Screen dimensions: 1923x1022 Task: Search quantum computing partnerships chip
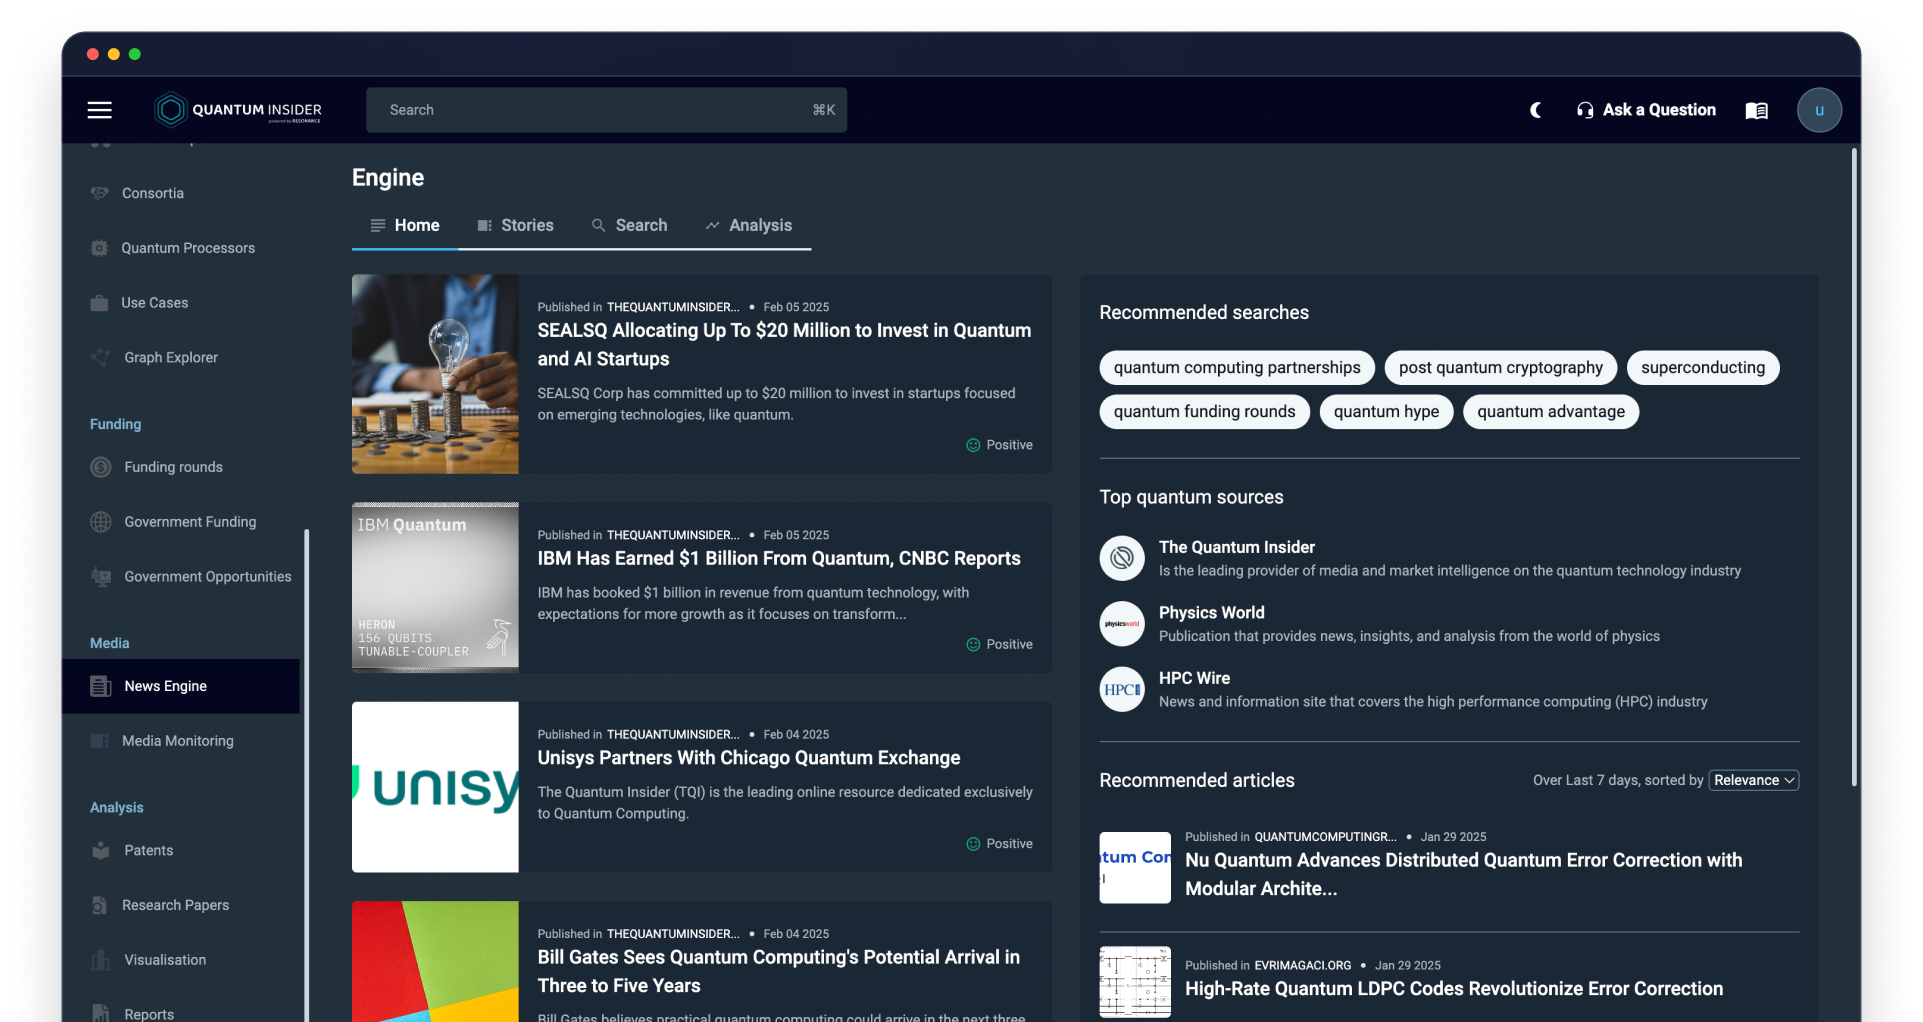click(1237, 368)
